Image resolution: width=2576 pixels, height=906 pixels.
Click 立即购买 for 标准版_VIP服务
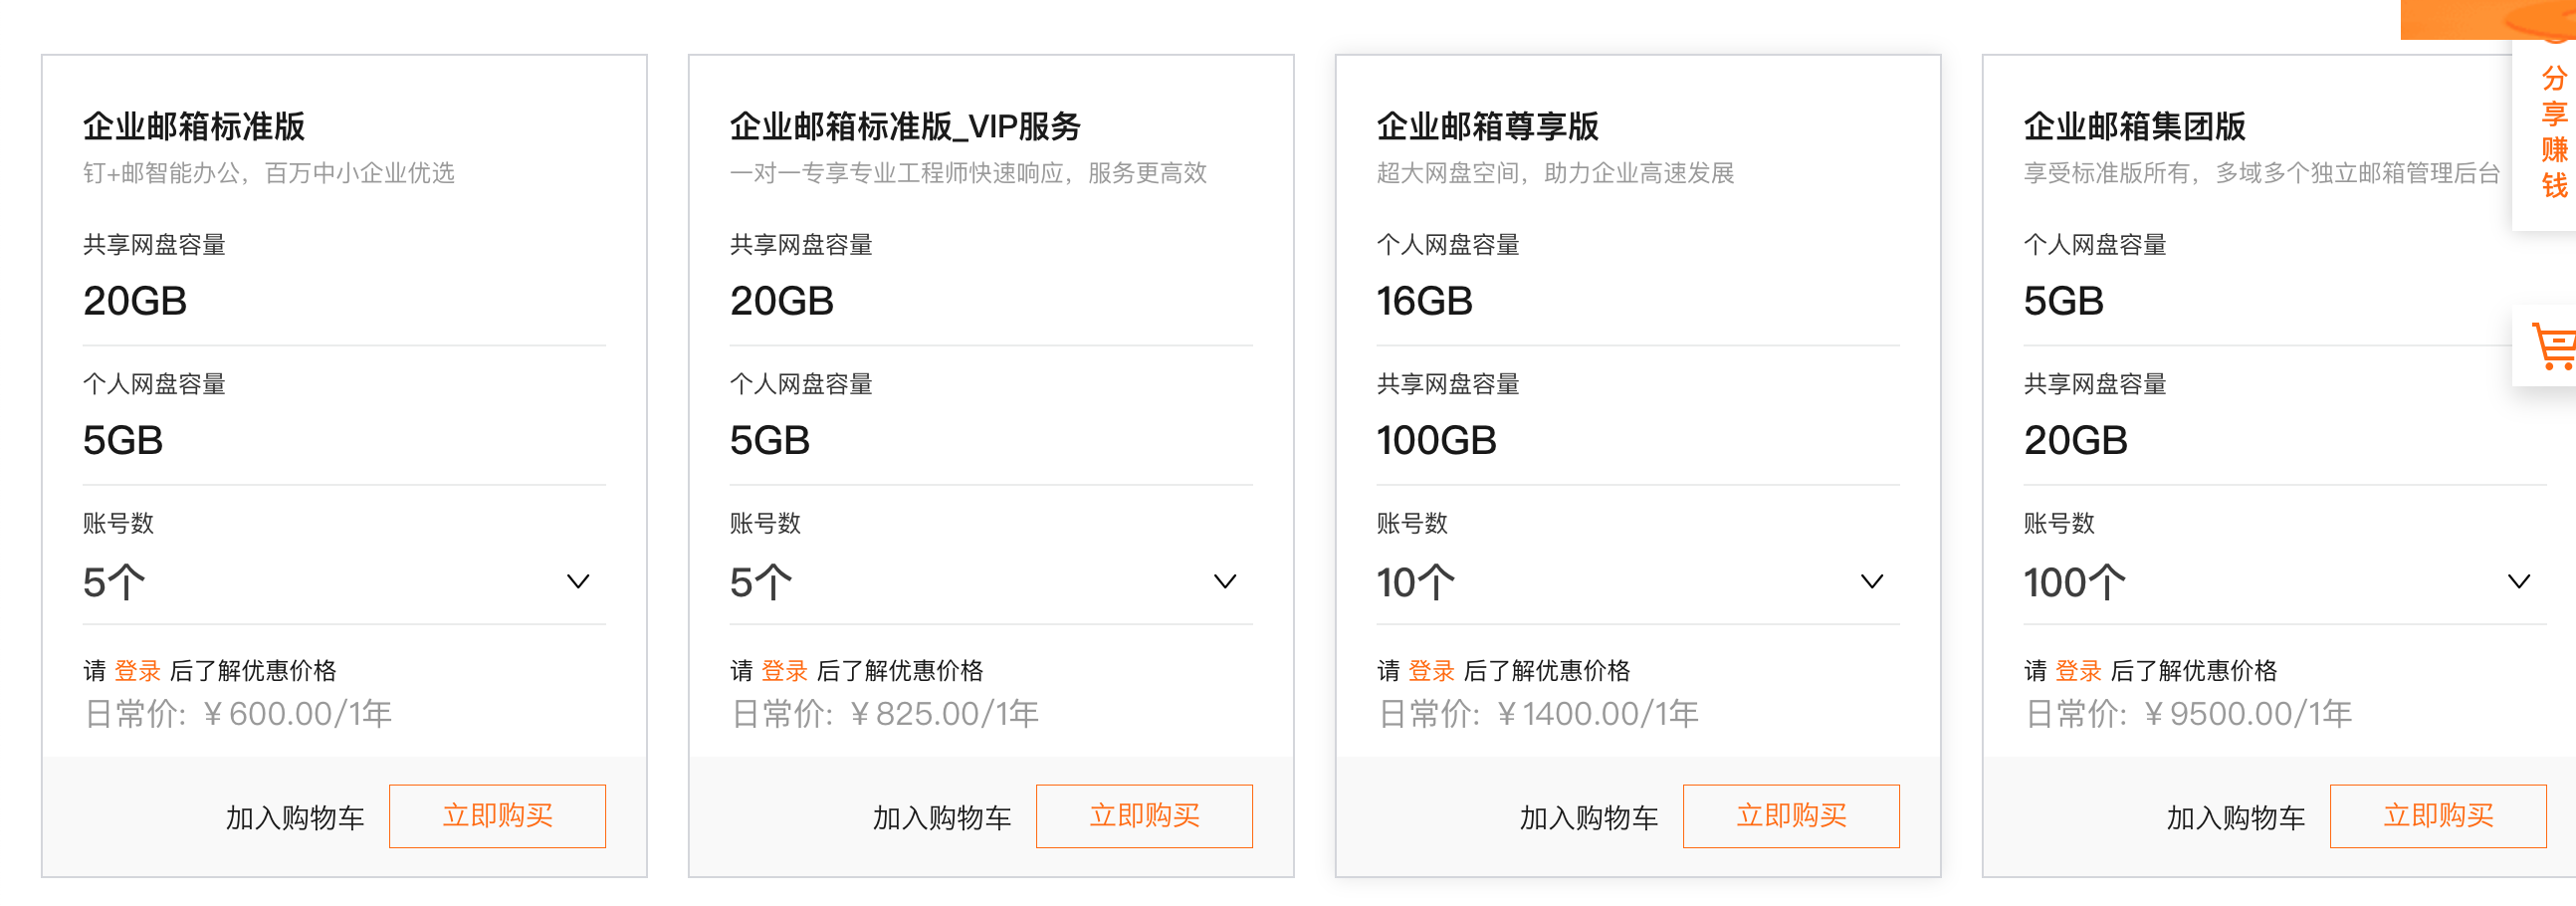pos(1144,816)
